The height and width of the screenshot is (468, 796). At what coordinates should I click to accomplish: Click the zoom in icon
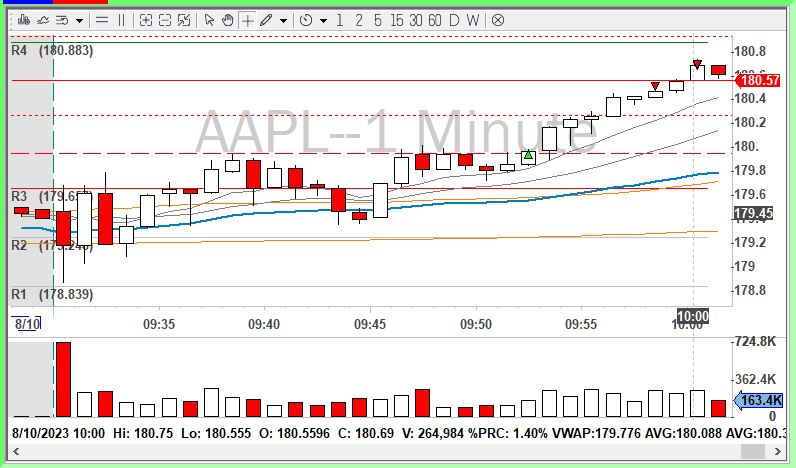click(146, 20)
